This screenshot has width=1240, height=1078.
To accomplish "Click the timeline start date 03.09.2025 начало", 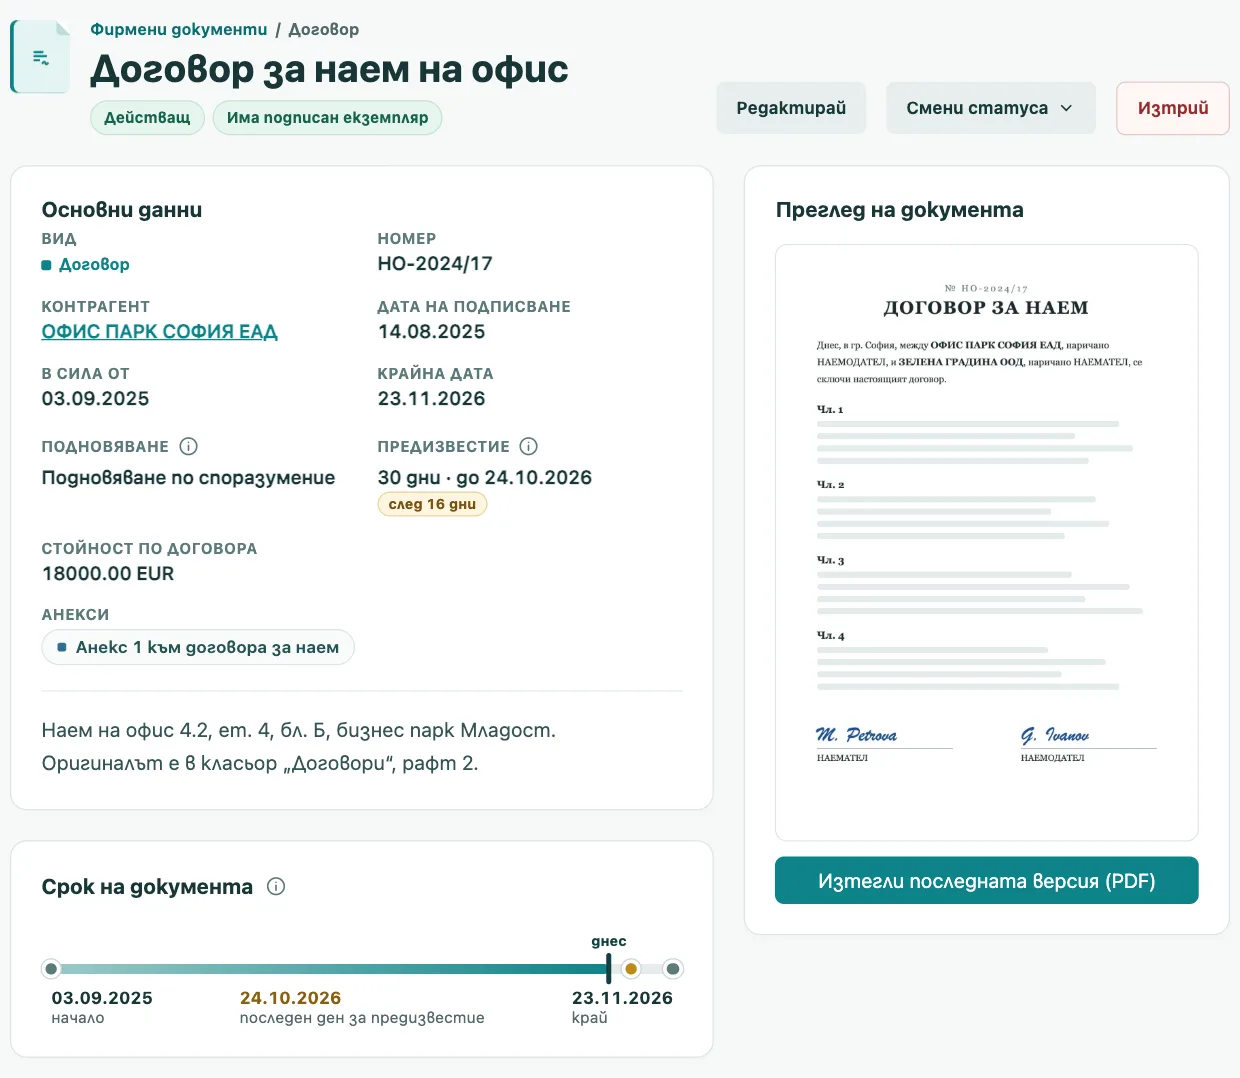I will pyautogui.click(x=102, y=1007).
